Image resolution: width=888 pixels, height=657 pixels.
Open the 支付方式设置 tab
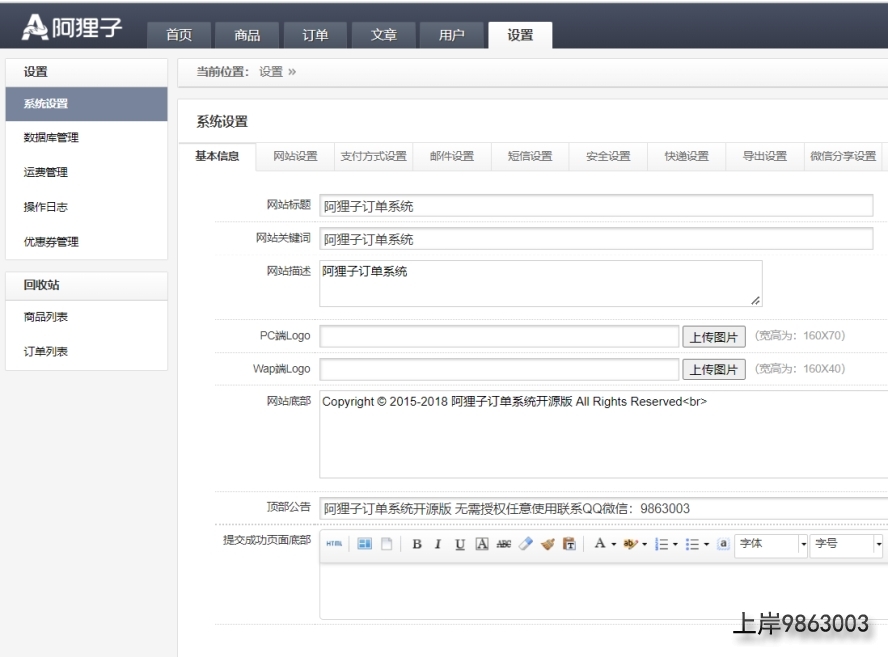(x=374, y=156)
